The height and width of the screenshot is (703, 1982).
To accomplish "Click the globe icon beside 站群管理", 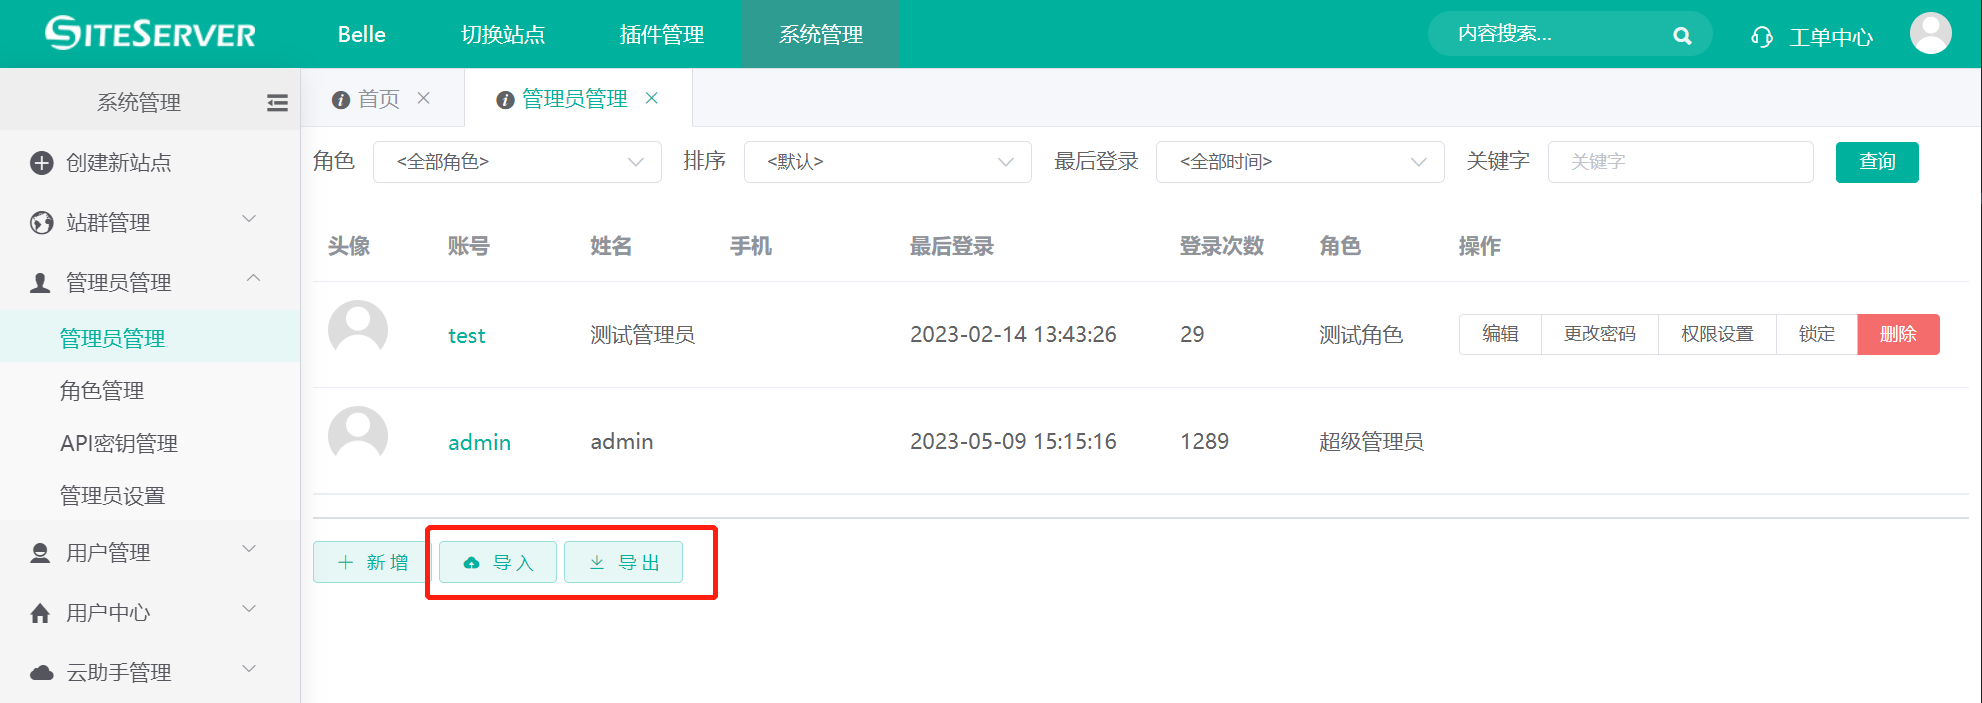I will (41, 222).
